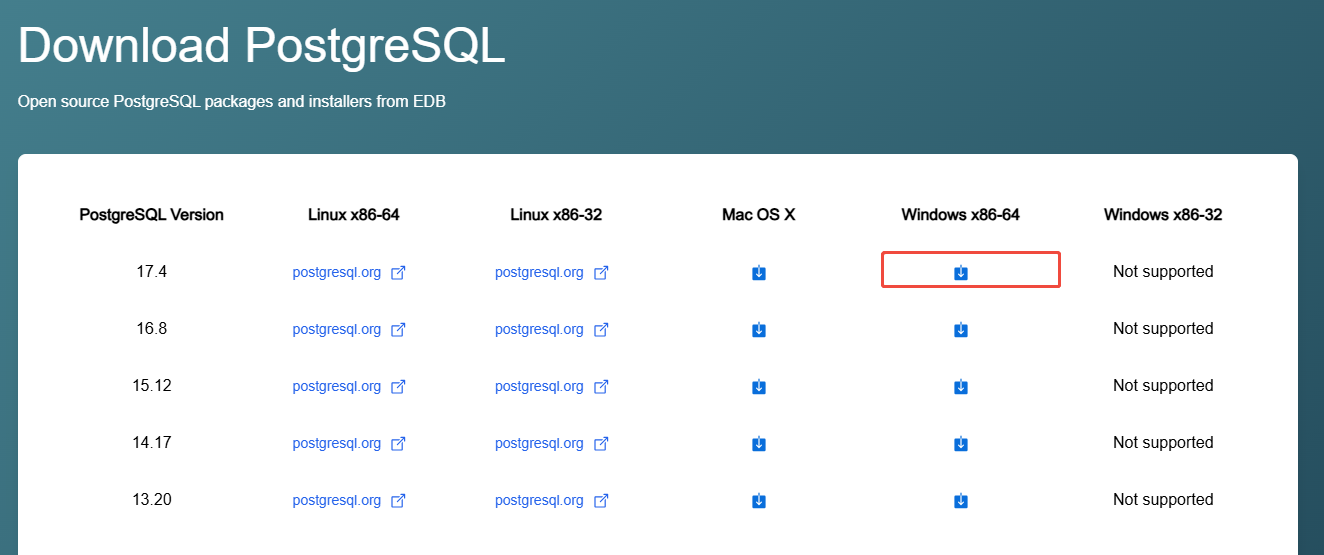The height and width of the screenshot is (555, 1324).
Task: Open postgresql.org link for 13.20 Linux x86-64
Action: point(337,500)
